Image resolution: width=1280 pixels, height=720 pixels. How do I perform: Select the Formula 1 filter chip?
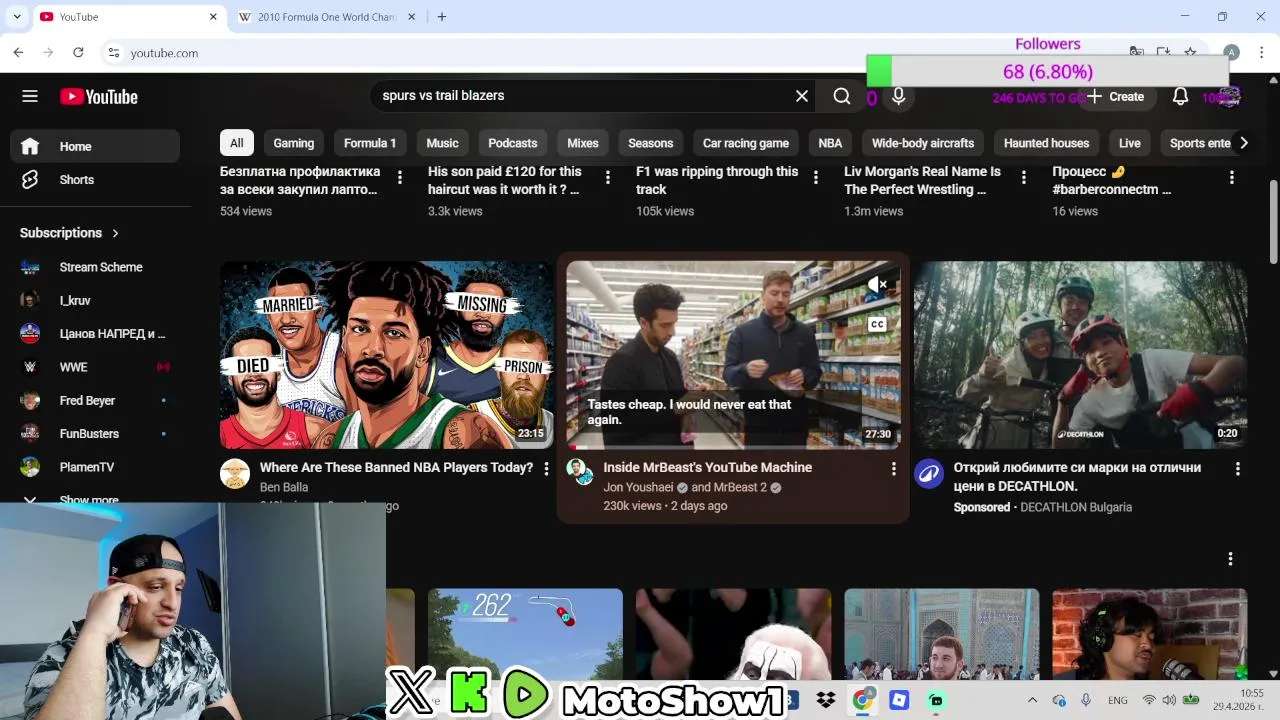370,143
